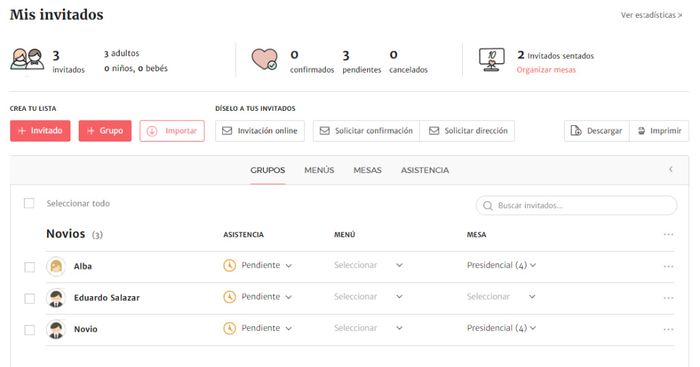Open Alba's Pendiente attendance dropdown
Image resolution: width=700 pixels, height=367 pixels.
(267, 265)
